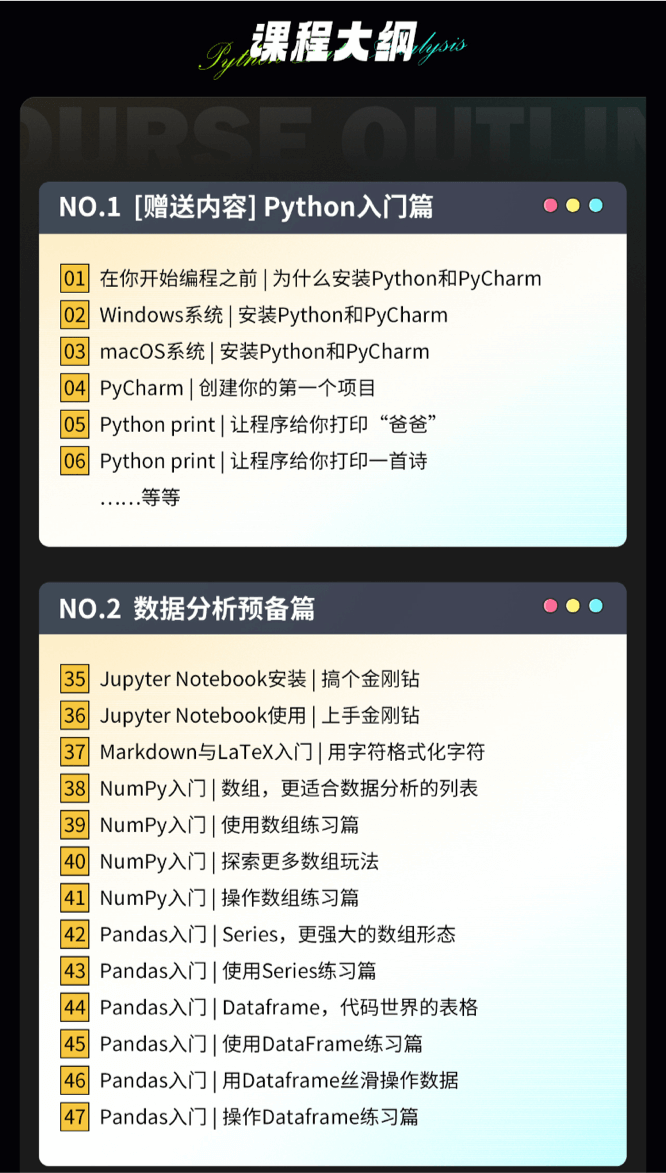Click the 39 number badge

[74, 825]
